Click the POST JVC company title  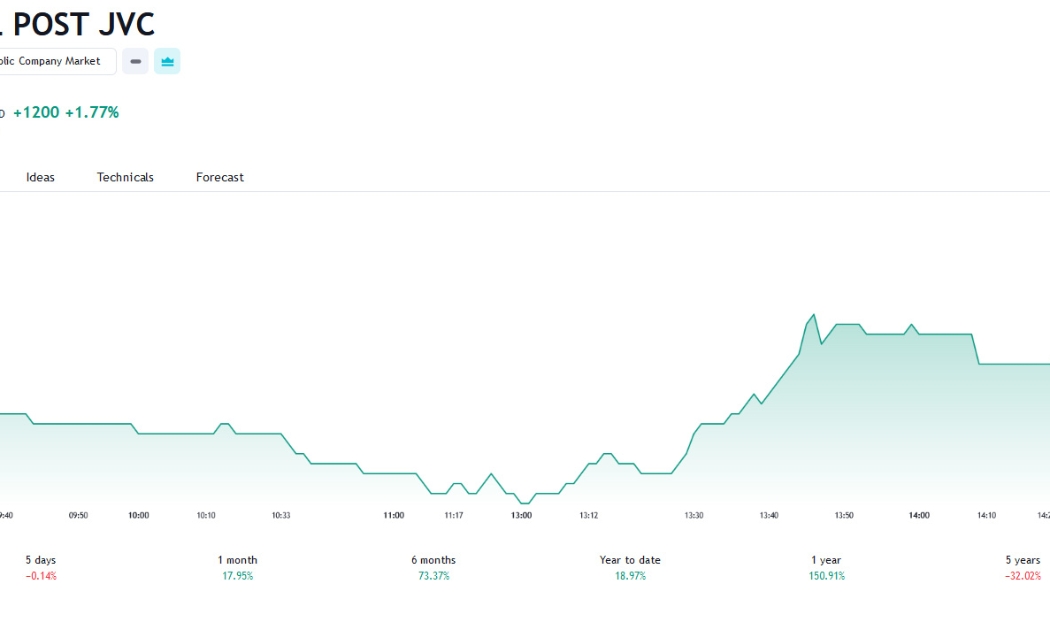pyautogui.click(x=84, y=24)
